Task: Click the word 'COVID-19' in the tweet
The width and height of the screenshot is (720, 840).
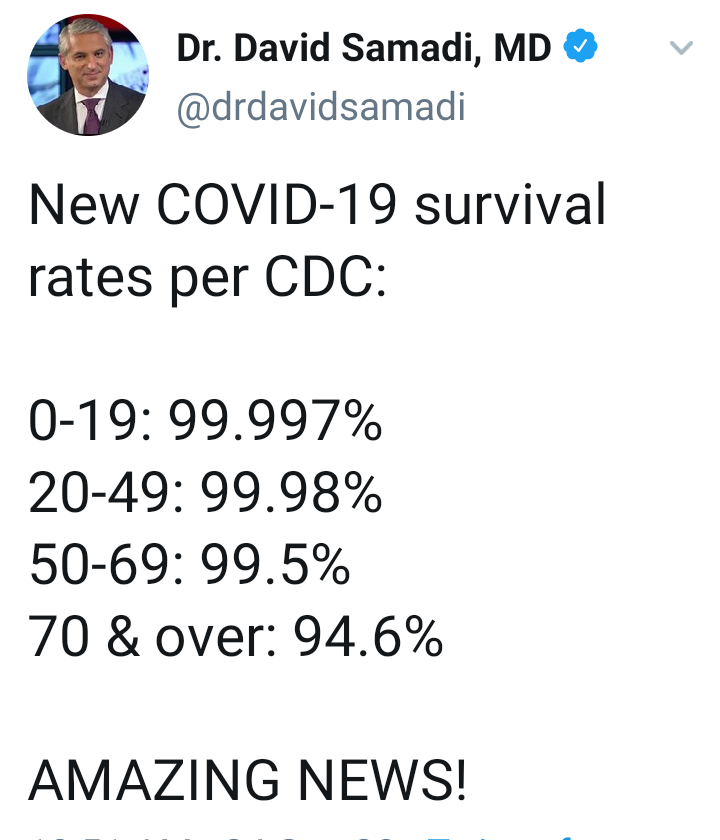Action: point(277,204)
